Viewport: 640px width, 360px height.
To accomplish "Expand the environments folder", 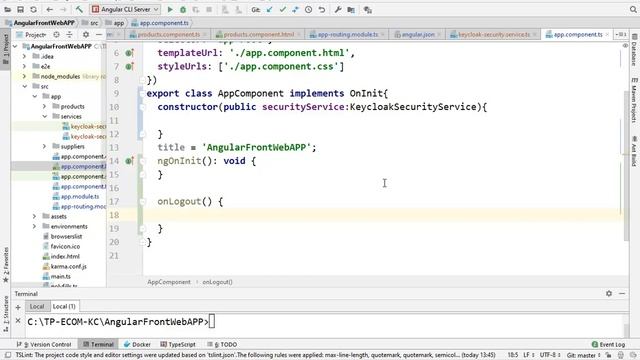I will click(x=35, y=226).
